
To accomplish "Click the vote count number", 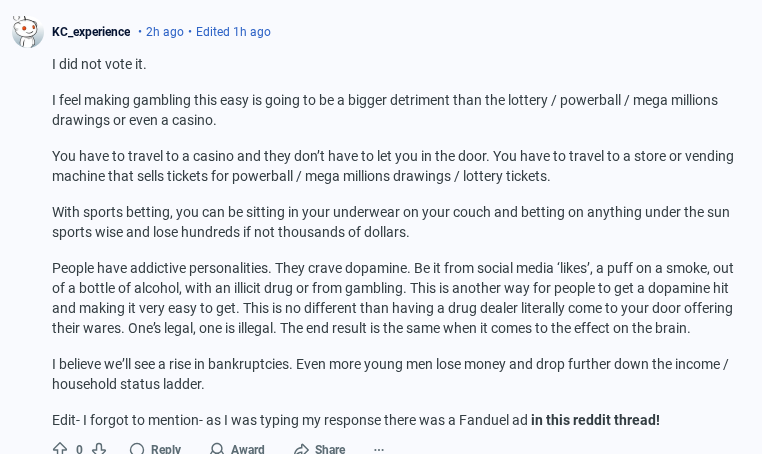I will (x=80, y=449).
